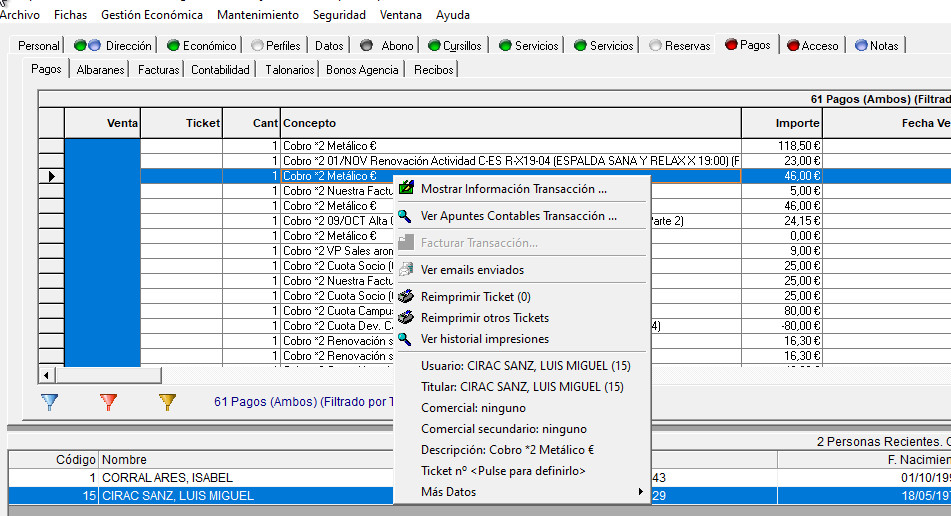Open the Recibos sub-tab

pyautogui.click(x=434, y=70)
